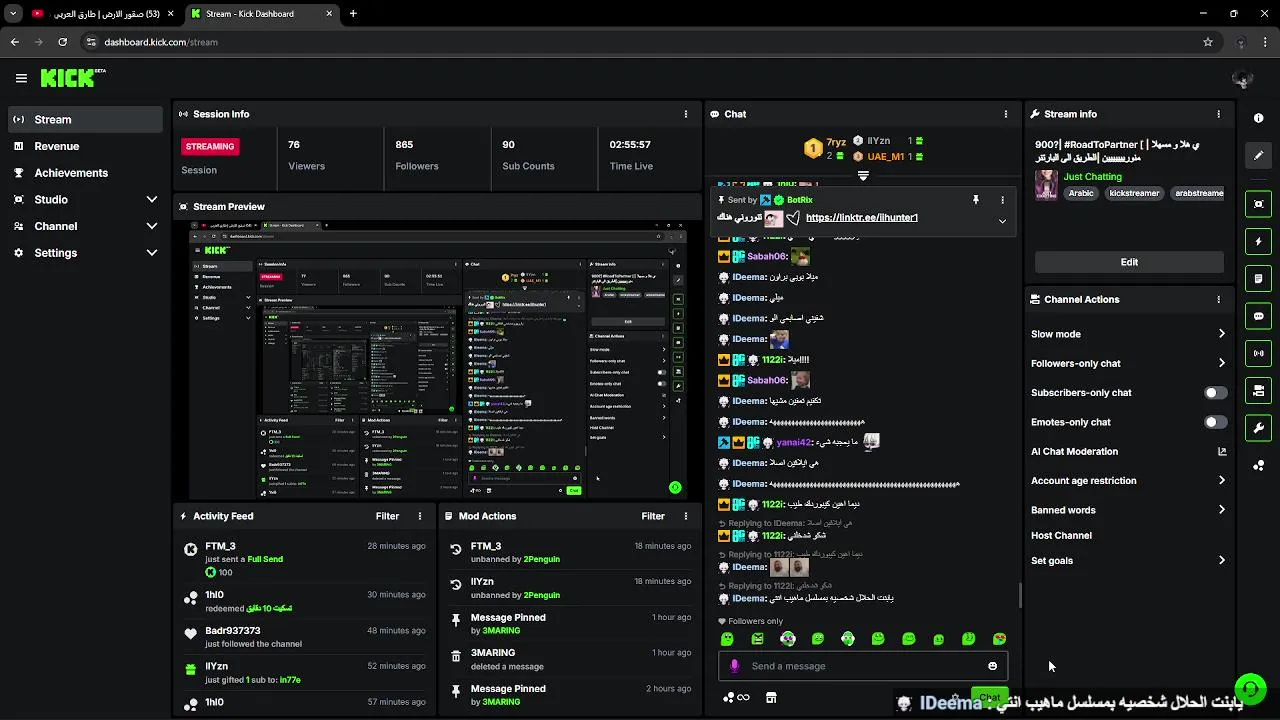The height and width of the screenshot is (720, 1280).
Task: Expand the Settings sidebar section
Action: pos(152,253)
